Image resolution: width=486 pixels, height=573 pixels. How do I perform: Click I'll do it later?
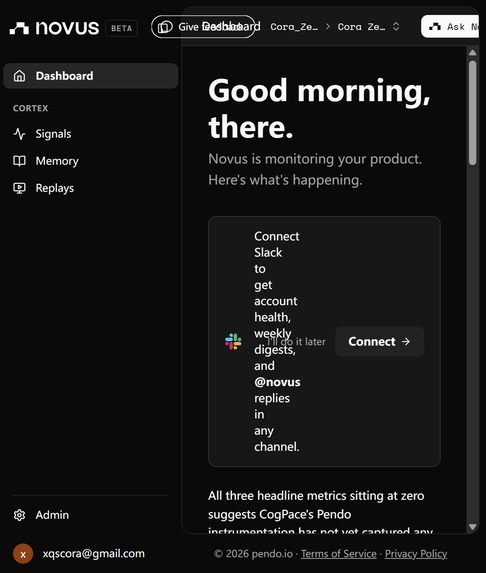(296, 342)
